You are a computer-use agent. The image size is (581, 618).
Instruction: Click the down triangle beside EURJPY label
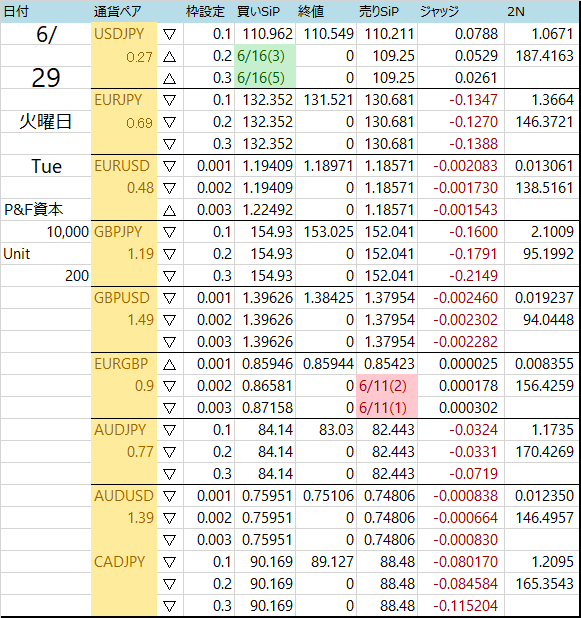[x=169, y=101]
